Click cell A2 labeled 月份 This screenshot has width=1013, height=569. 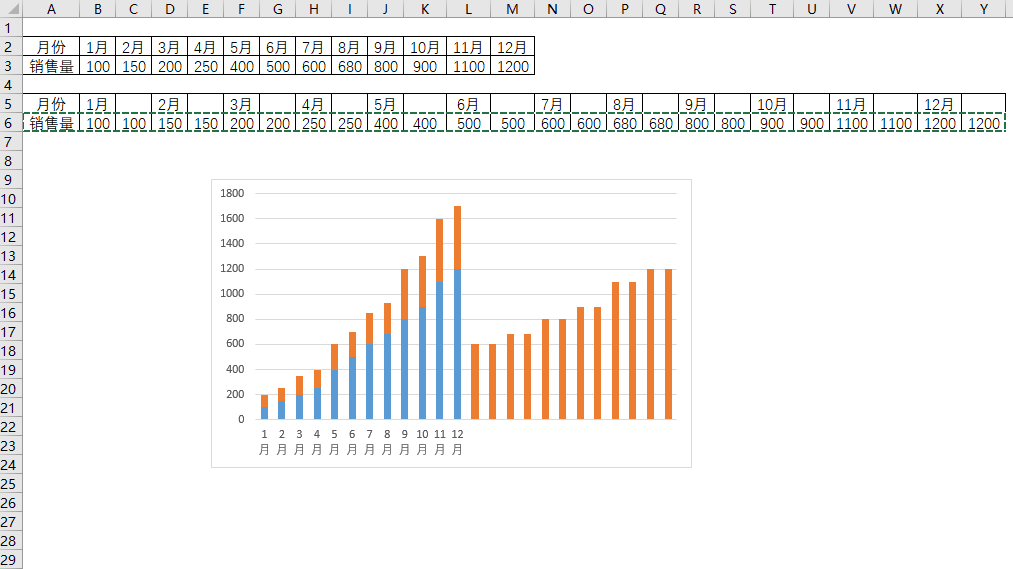click(51, 47)
